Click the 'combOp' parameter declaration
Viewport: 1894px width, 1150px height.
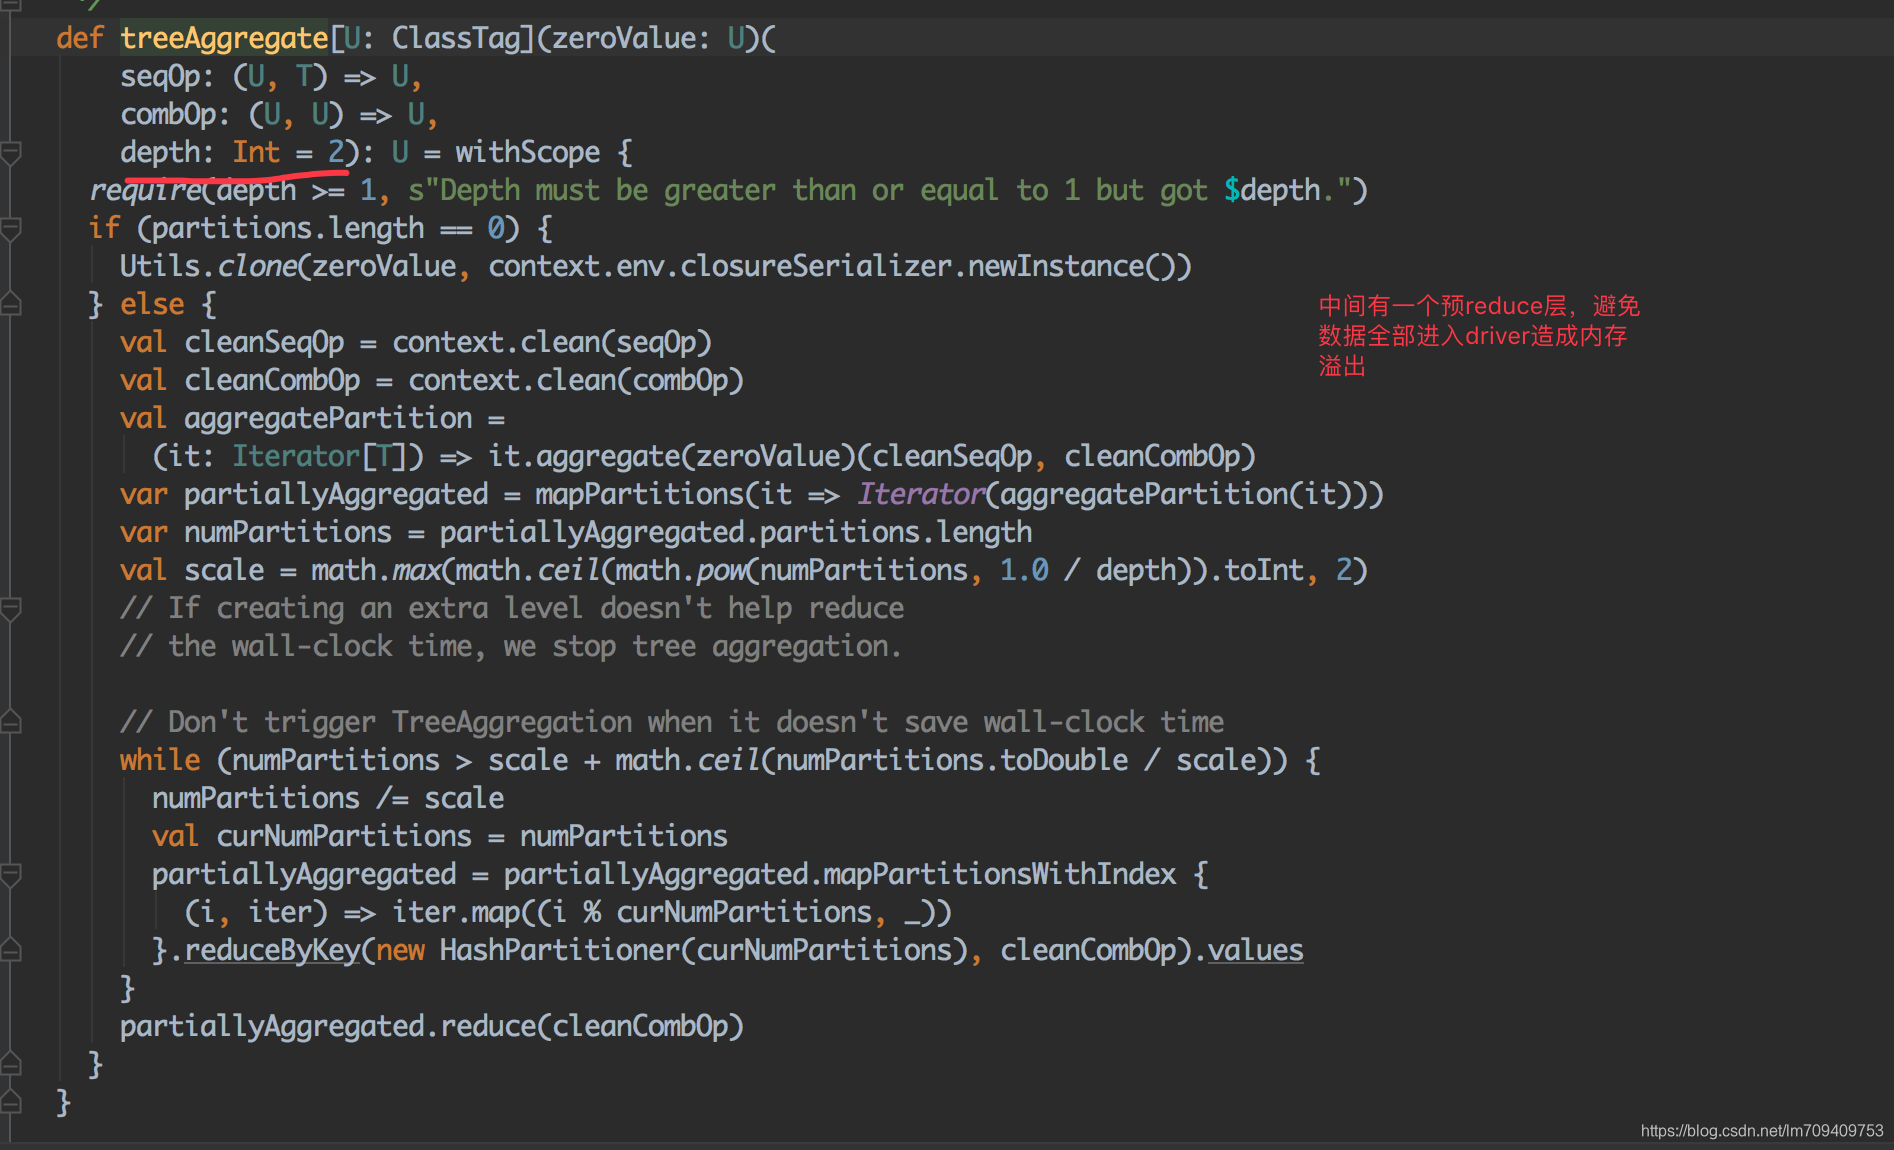pos(168,114)
